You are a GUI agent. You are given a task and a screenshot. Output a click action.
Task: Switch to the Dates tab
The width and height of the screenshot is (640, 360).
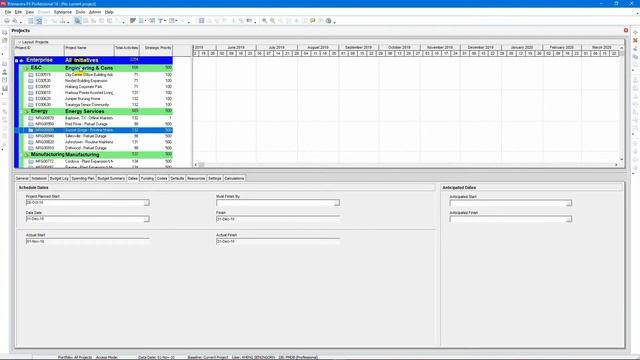click(x=133, y=178)
